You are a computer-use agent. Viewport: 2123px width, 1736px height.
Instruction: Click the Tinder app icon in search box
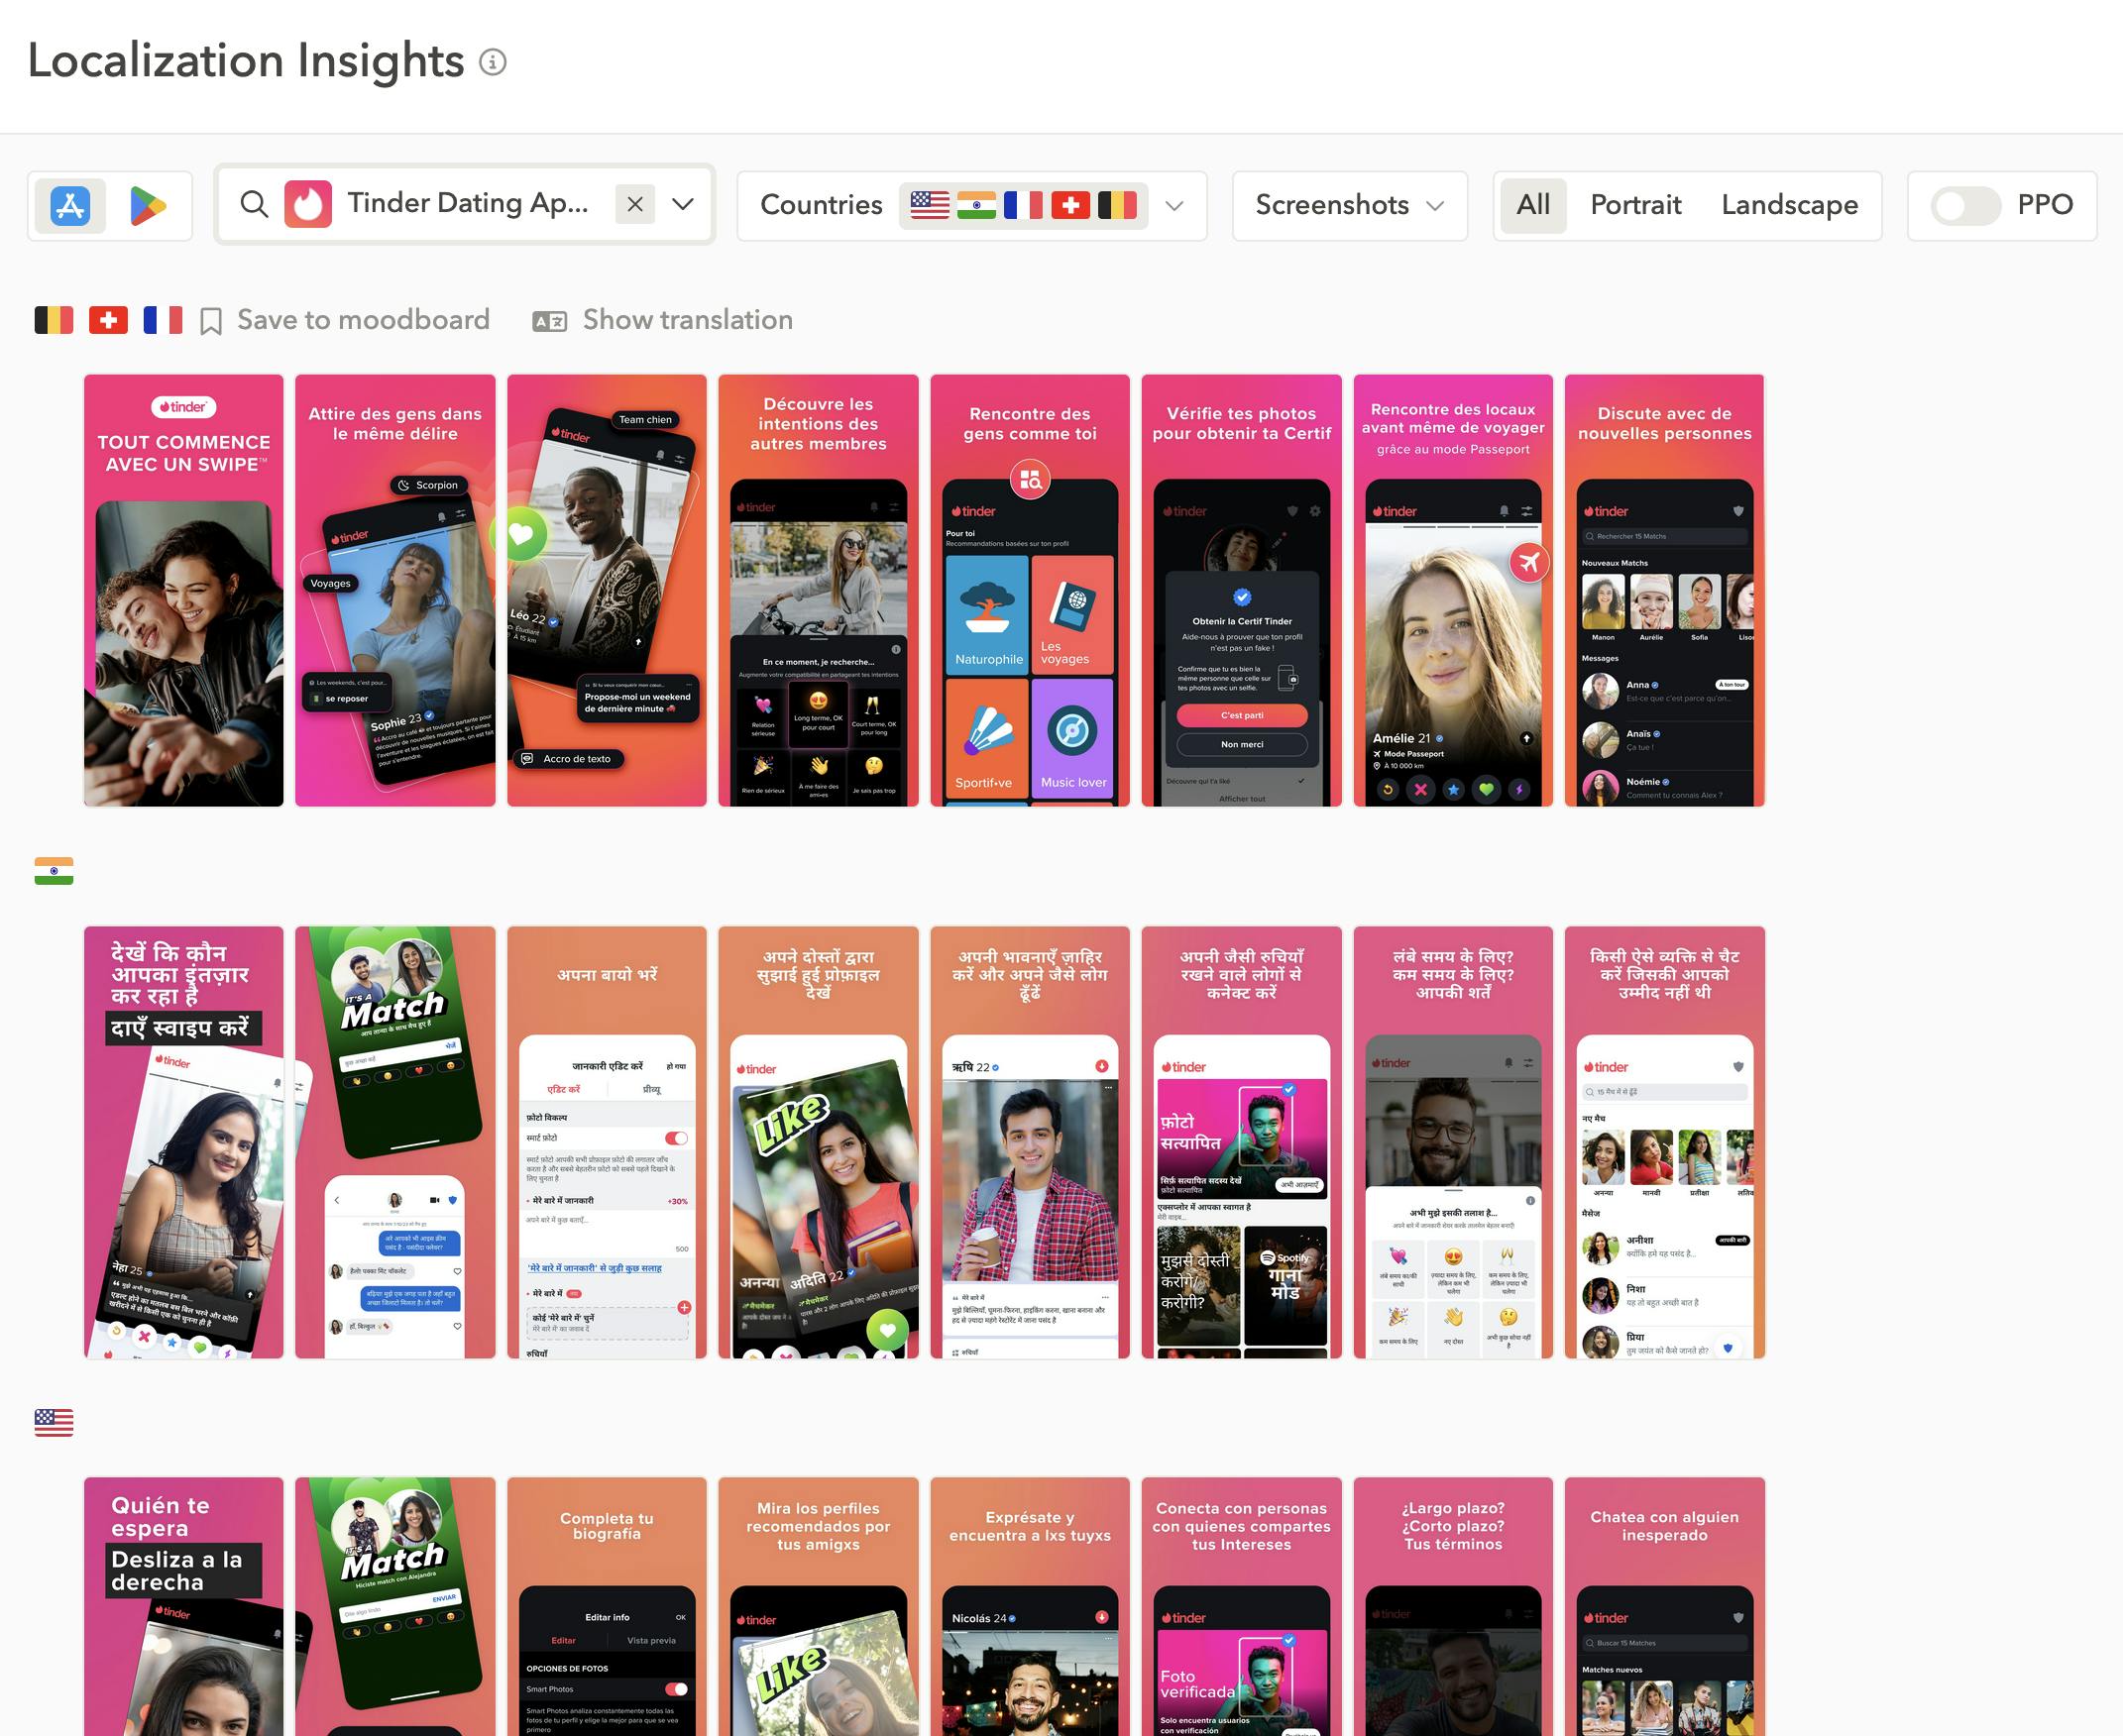point(308,204)
